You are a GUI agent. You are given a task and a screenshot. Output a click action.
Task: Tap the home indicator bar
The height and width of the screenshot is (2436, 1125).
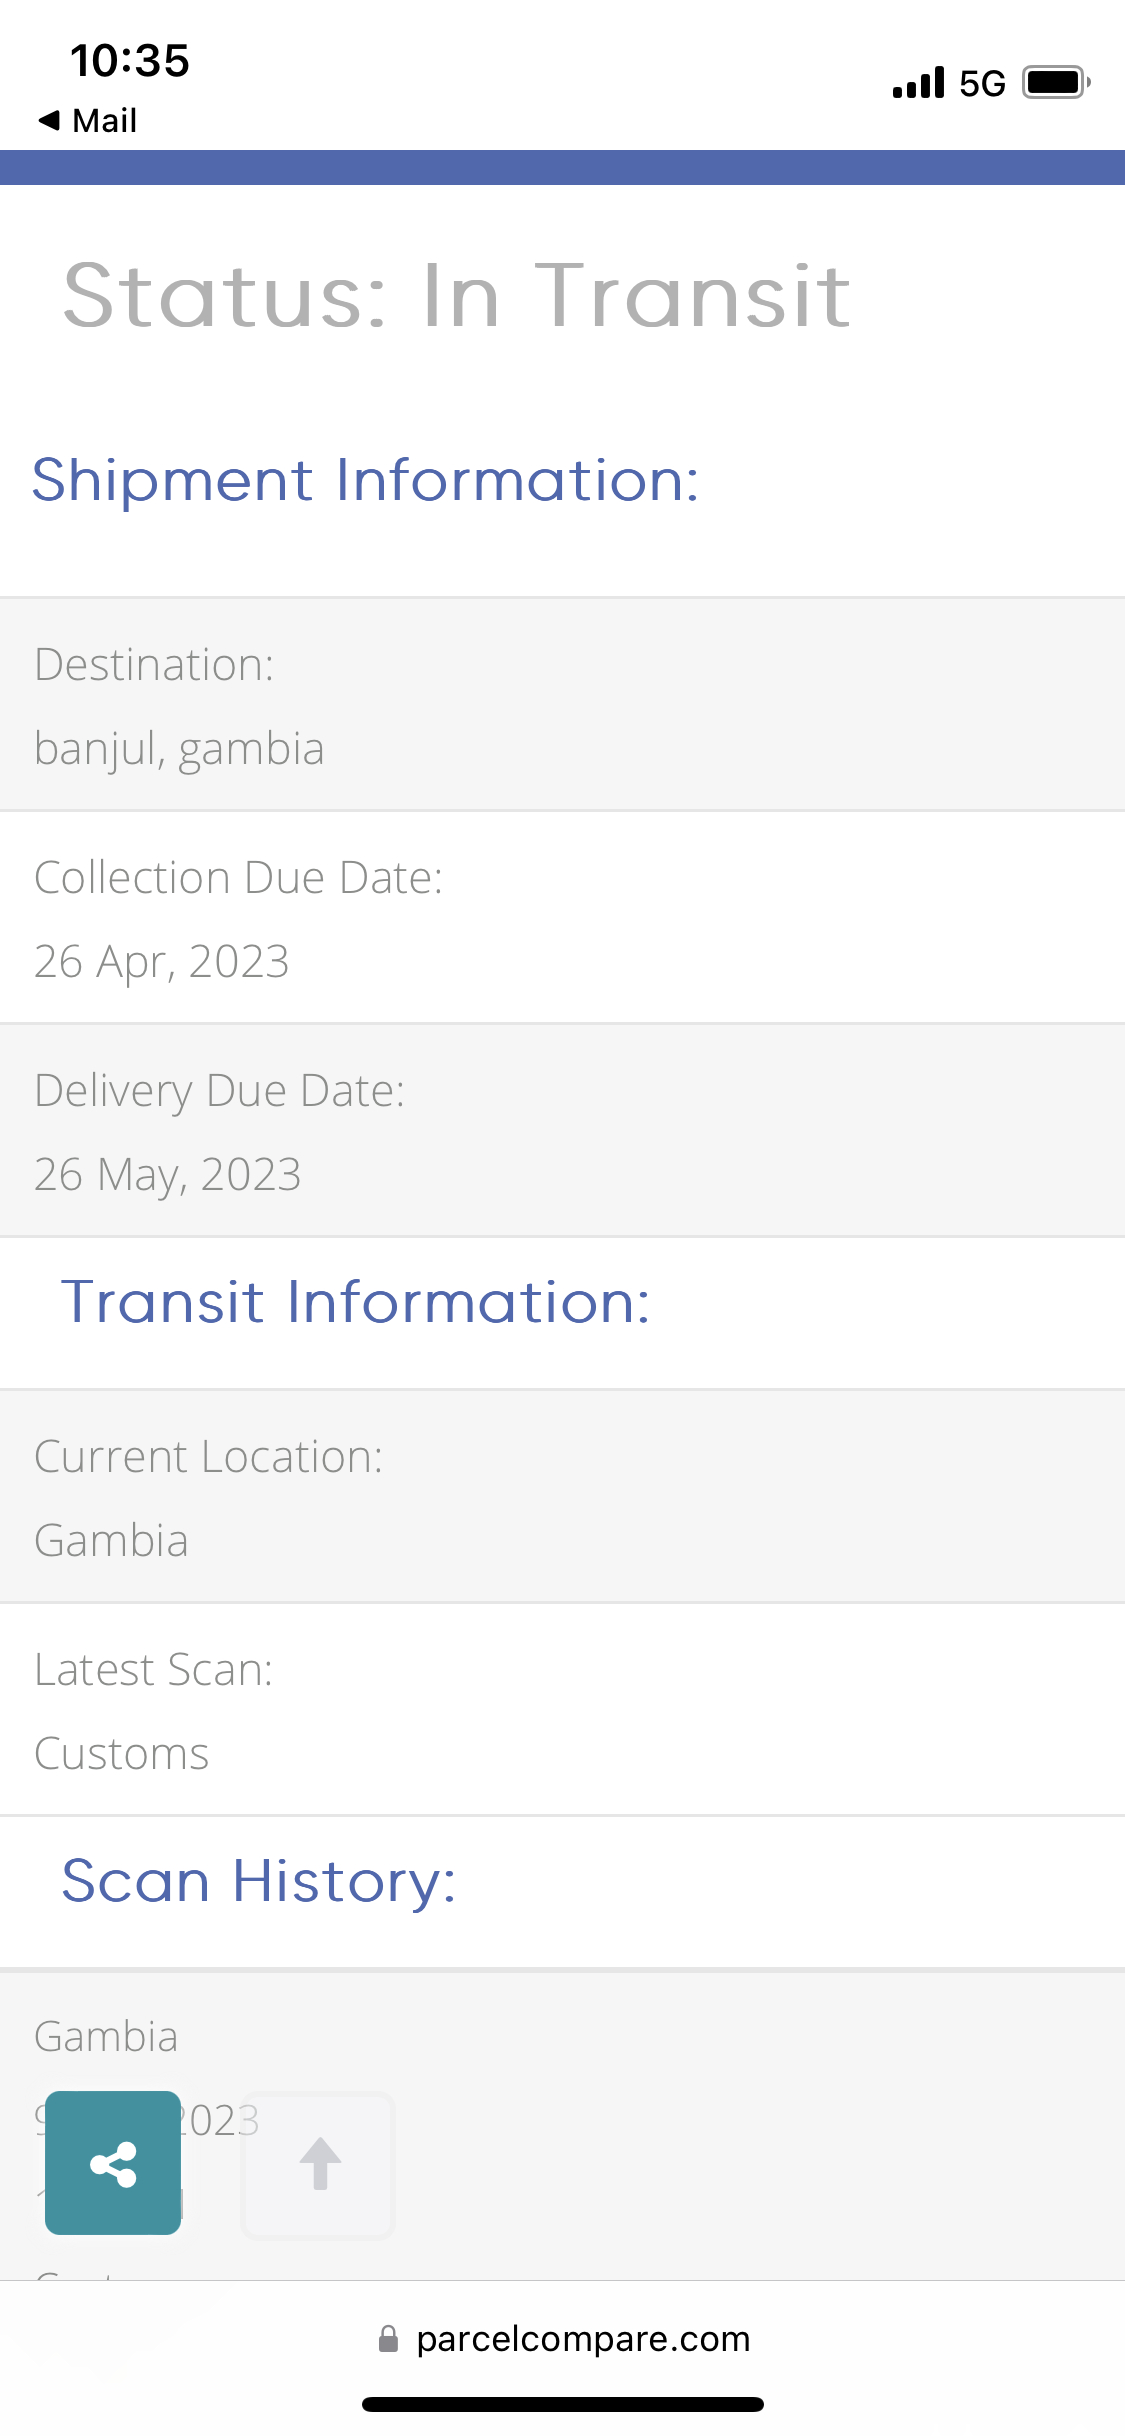[x=563, y=2404]
